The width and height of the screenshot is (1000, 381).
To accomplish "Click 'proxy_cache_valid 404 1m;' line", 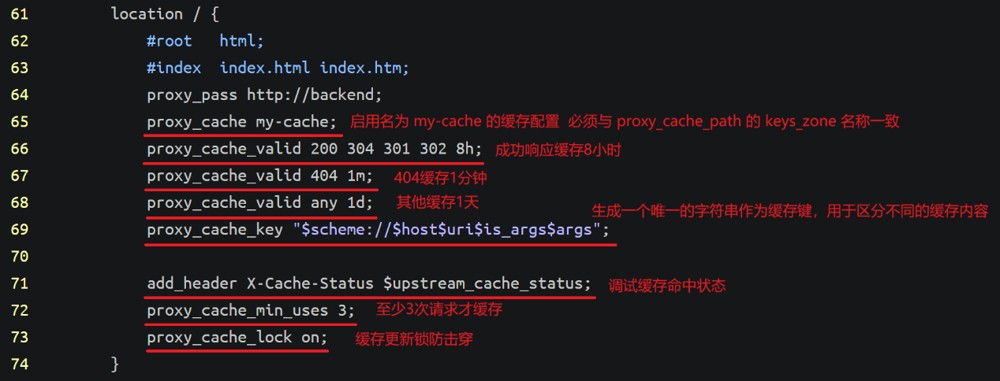I will pos(260,176).
